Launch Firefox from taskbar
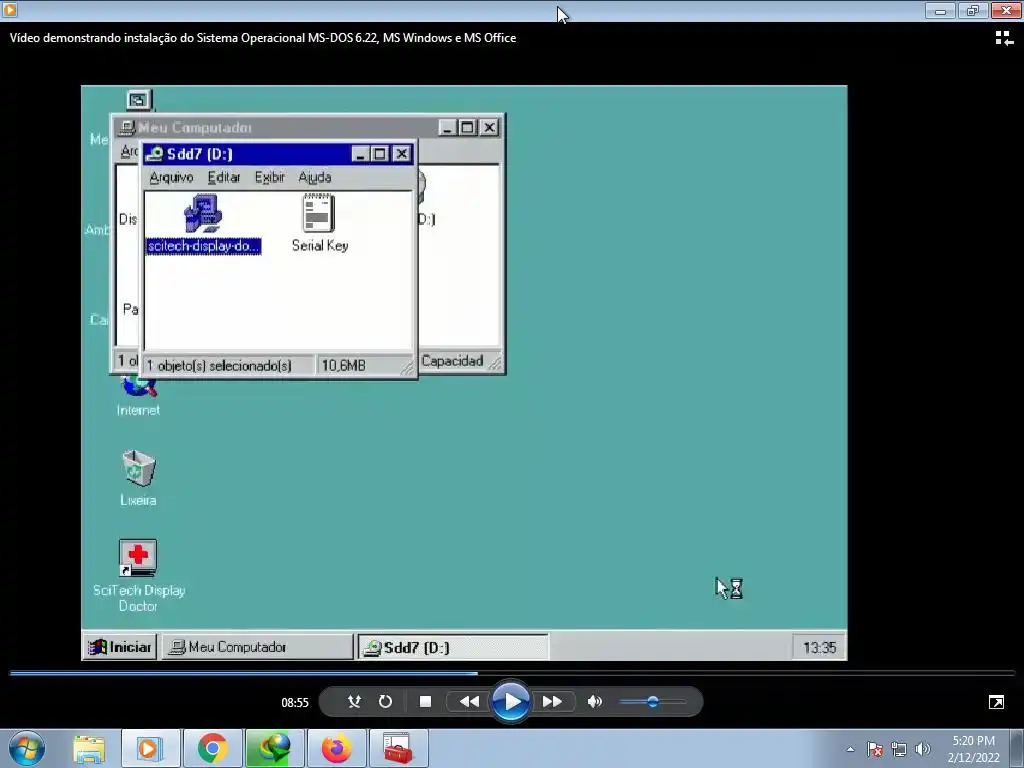 pos(336,749)
